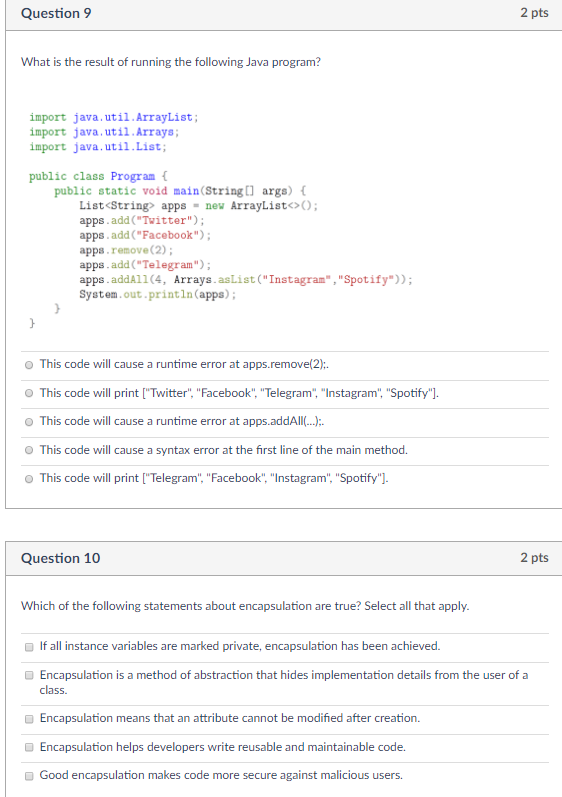Tick 'Encapsulation is a method of abstraction' option
This screenshot has height=797, width=562.
pyautogui.click(x=29, y=676)
